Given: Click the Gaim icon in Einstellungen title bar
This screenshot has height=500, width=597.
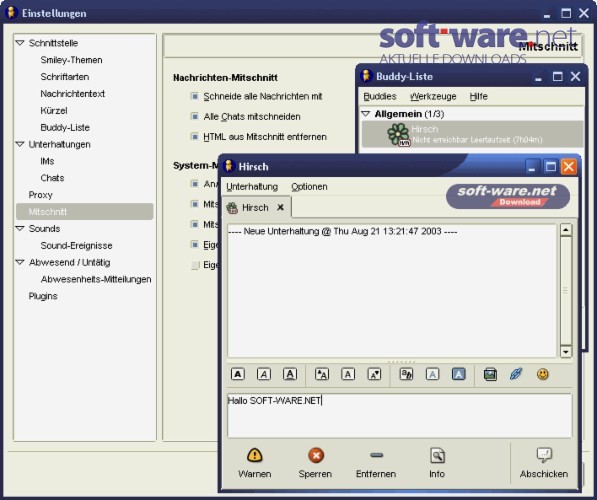Looking at the screenshot, I should pos(11,12).
